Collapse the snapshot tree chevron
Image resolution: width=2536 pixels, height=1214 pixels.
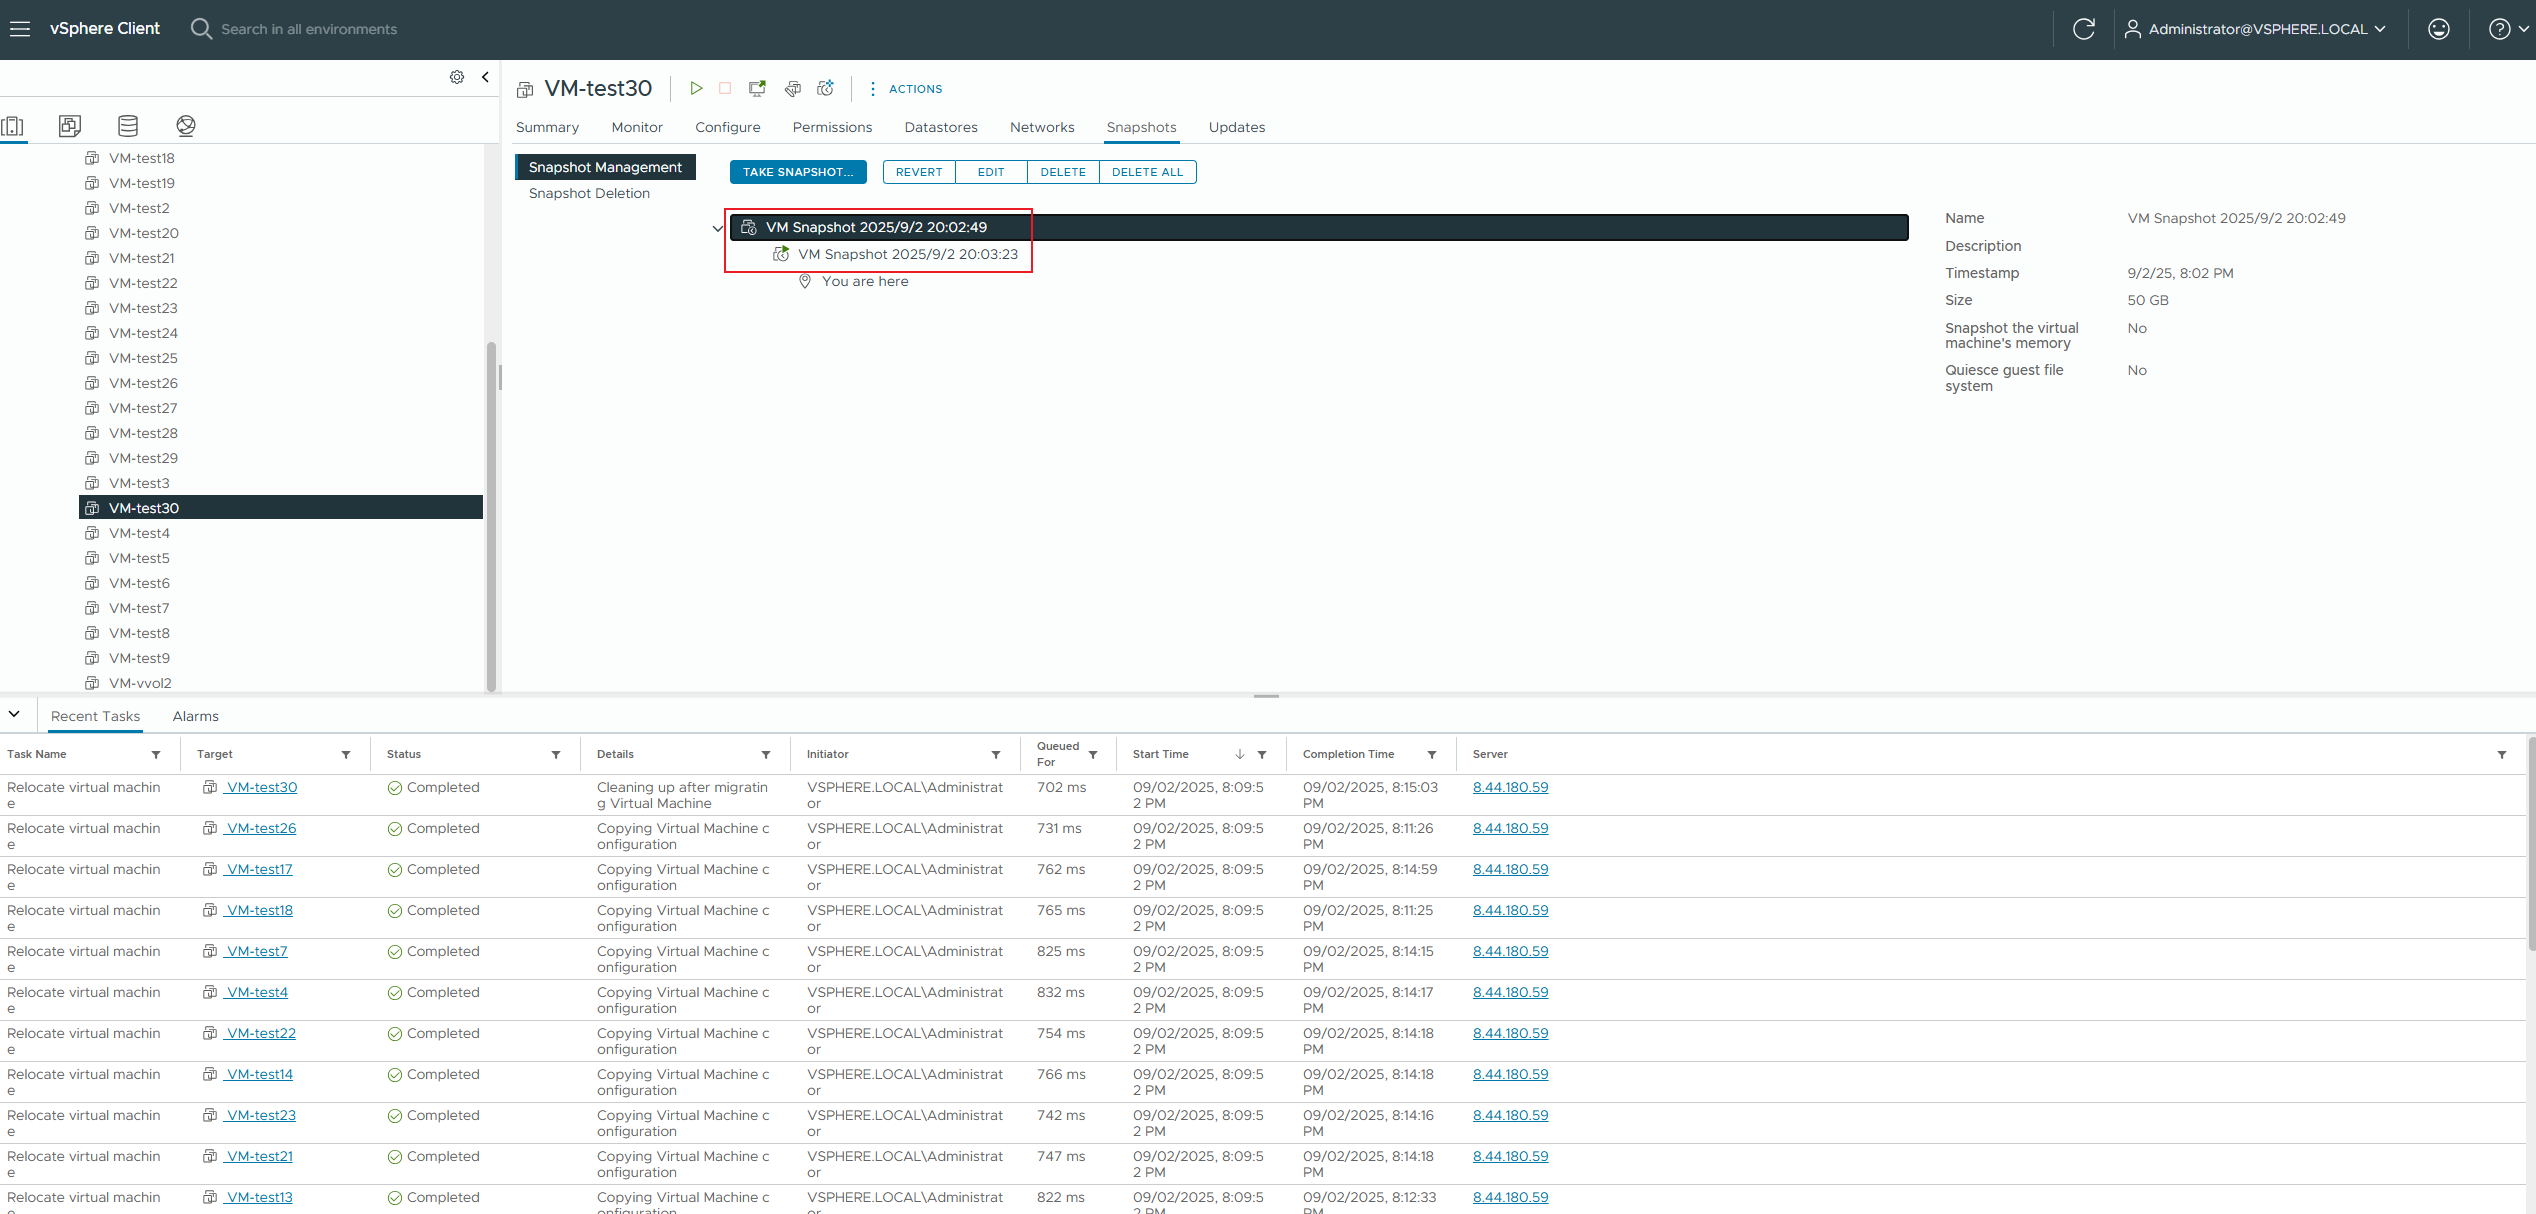pyautogui.click(x=717, y=228)
